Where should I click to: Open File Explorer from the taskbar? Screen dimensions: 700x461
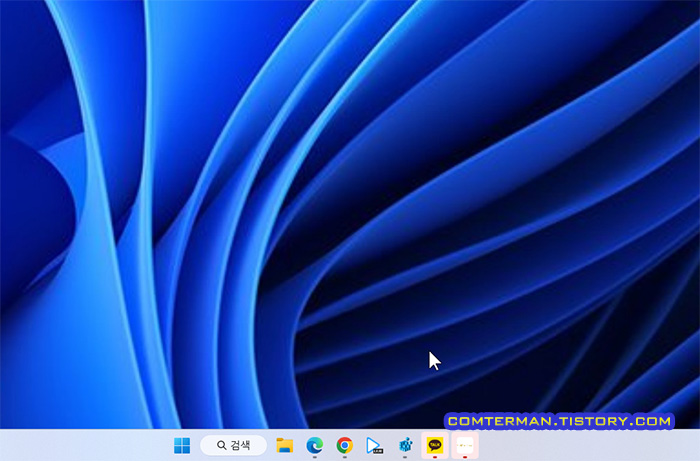pos(284,445)
